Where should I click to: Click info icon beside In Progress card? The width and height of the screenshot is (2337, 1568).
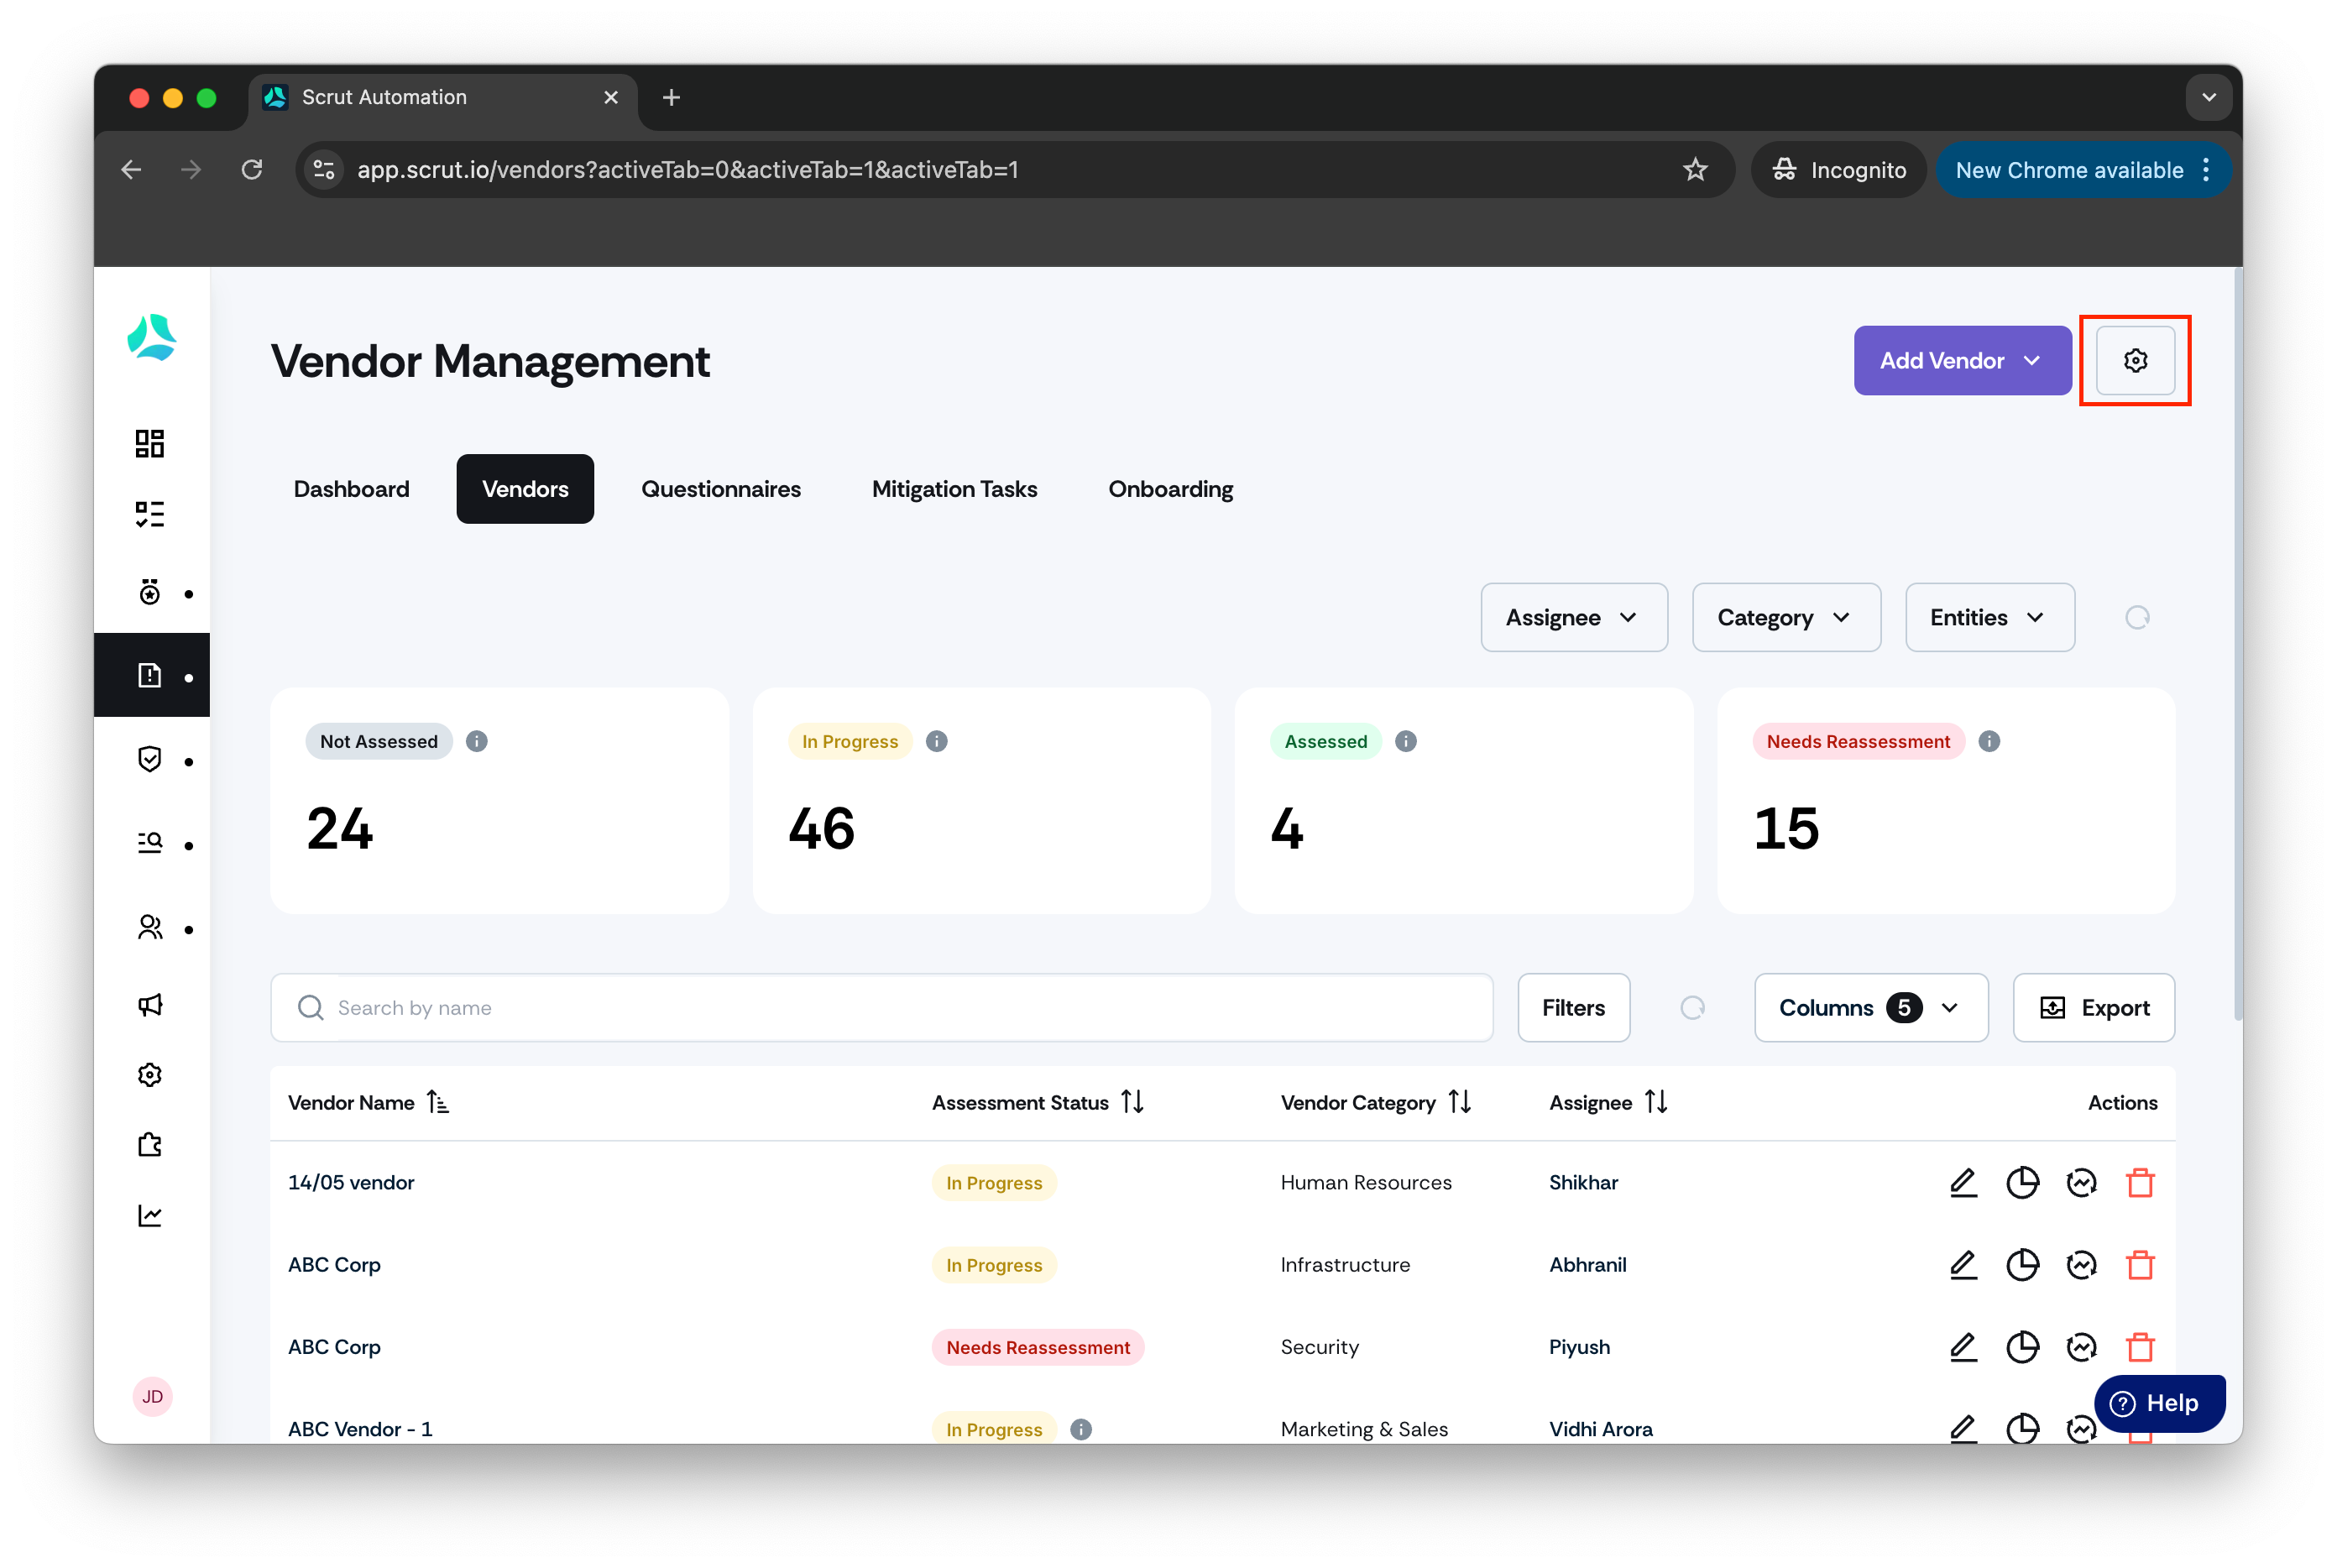936,741
